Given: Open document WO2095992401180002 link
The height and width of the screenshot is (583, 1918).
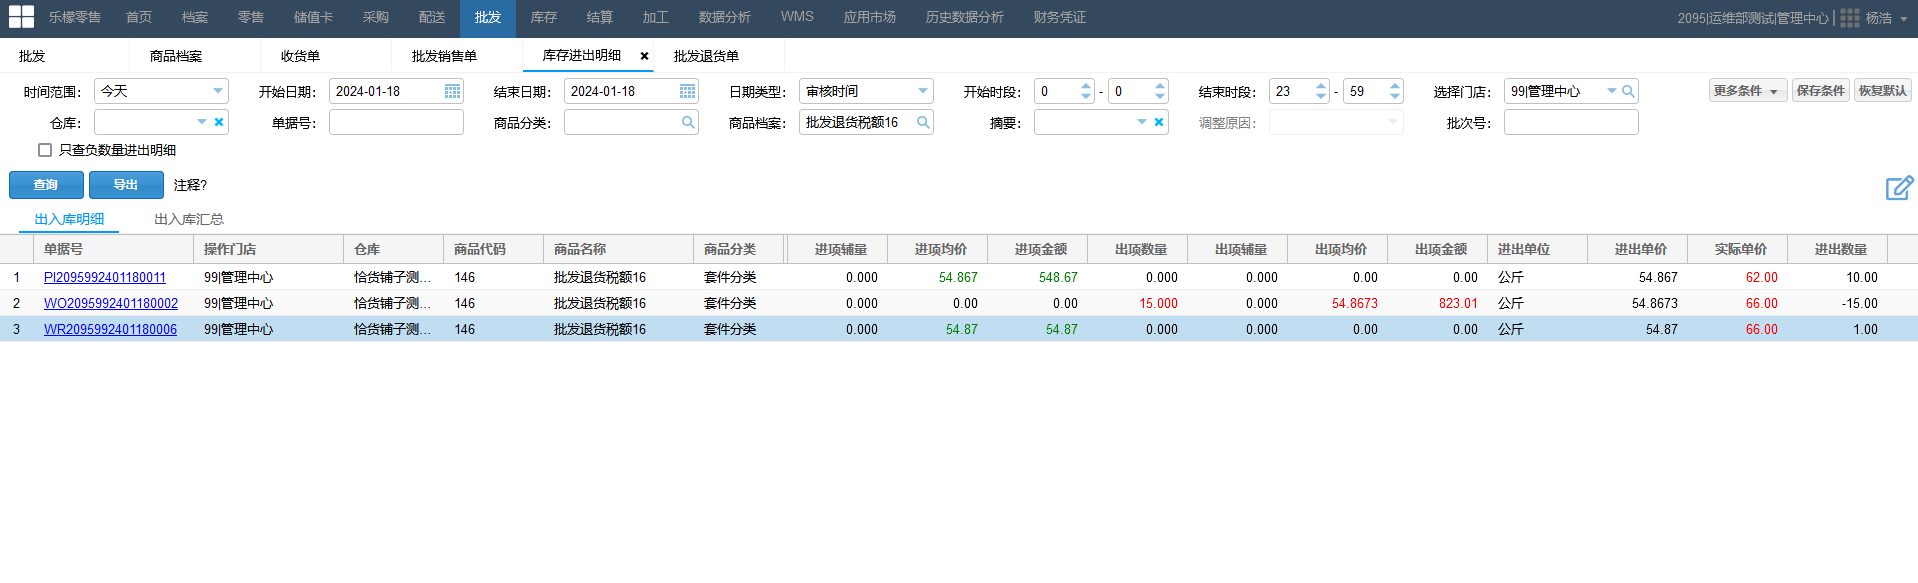Looking at the screenshot, I should point(111,303).
